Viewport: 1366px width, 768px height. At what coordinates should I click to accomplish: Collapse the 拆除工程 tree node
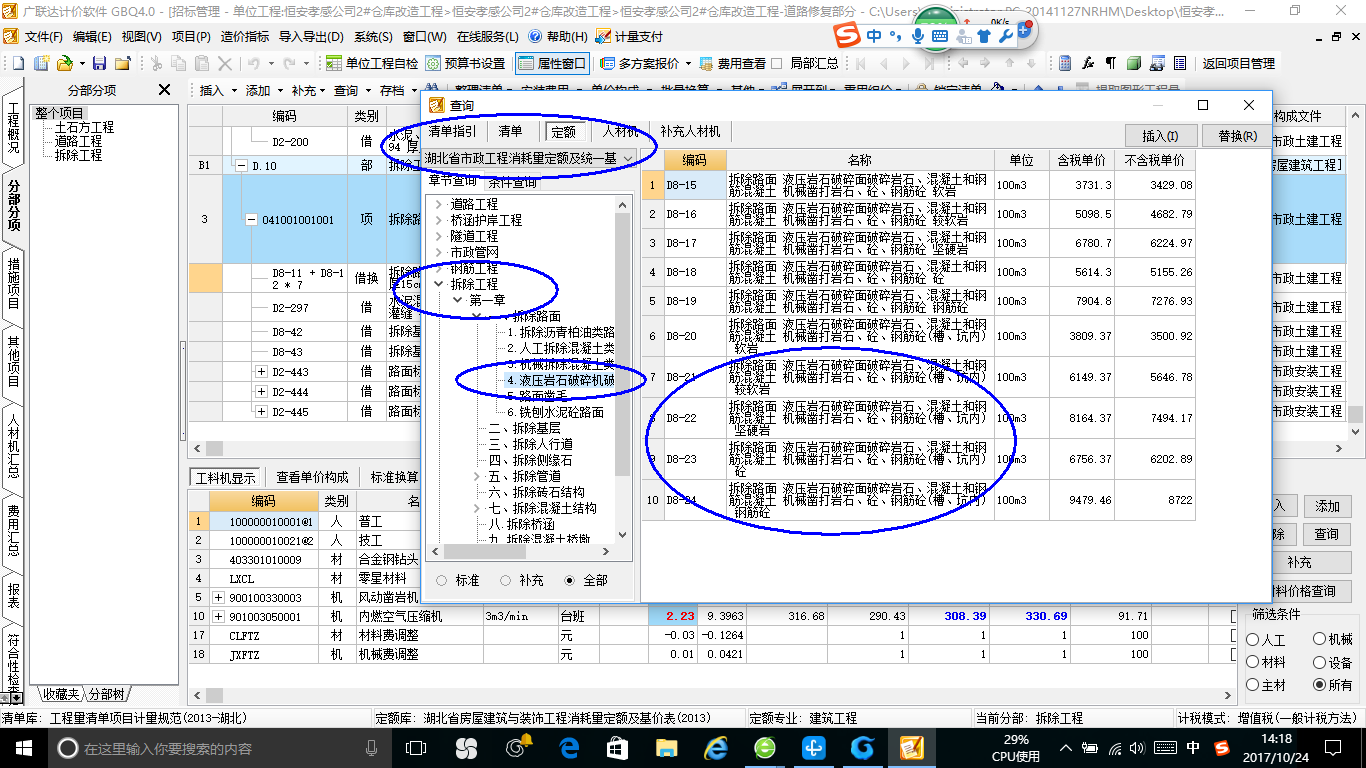point(438,284)
